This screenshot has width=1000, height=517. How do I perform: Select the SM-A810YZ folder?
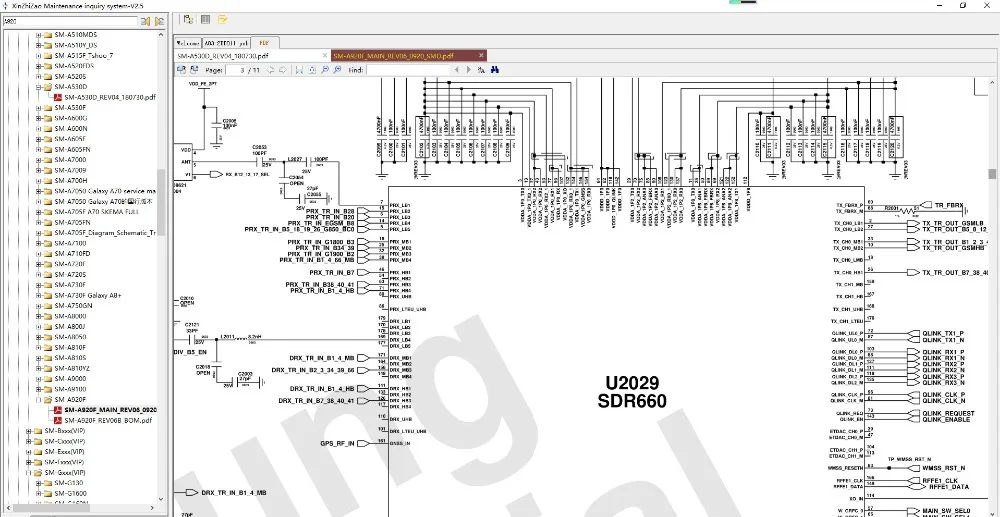[71, 368]
